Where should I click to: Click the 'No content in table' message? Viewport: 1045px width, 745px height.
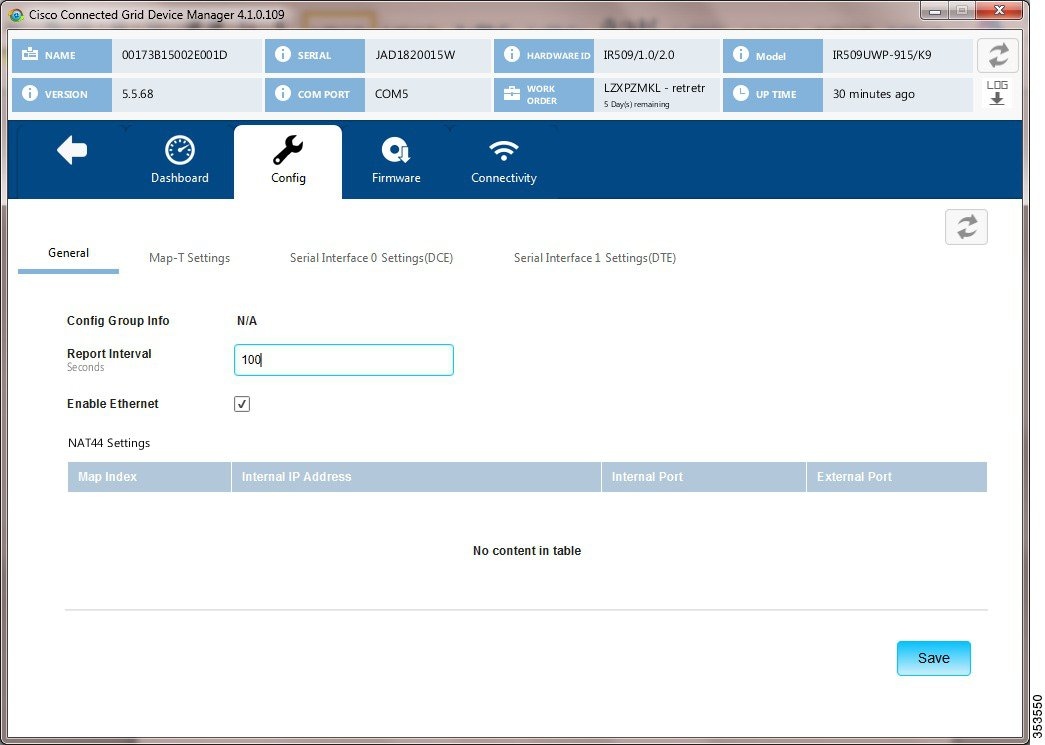526,551
